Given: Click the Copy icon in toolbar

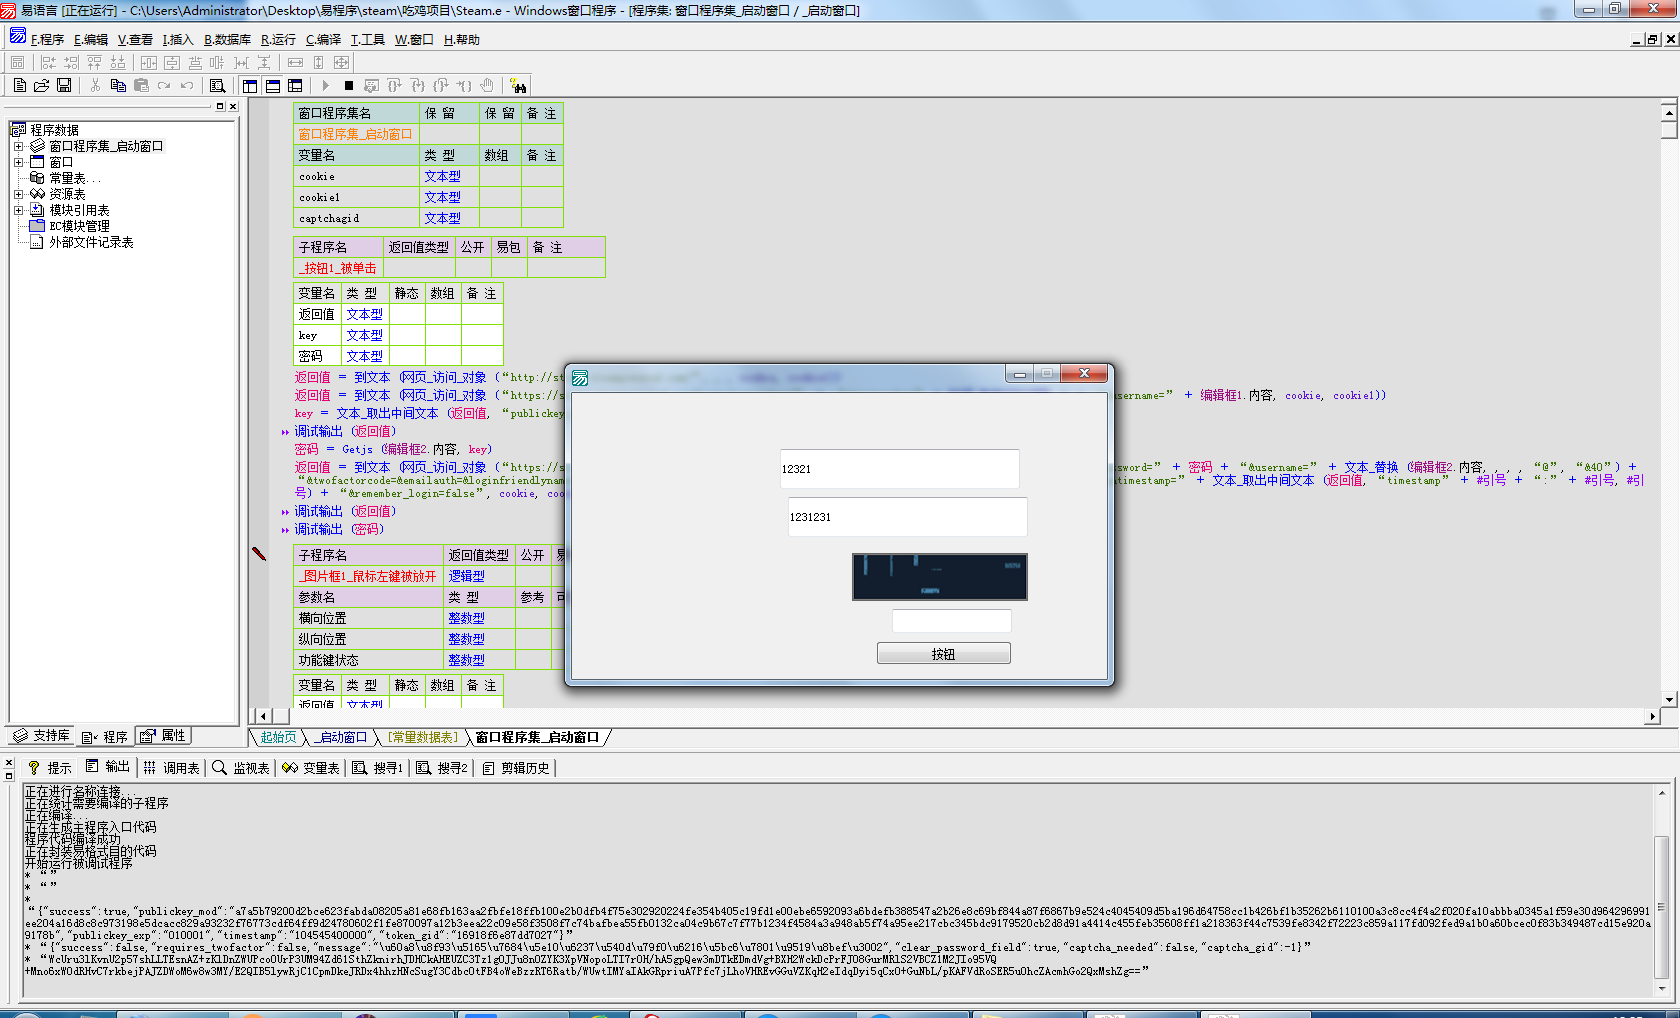Looking at the screenshot, I should tap(118, 86).
